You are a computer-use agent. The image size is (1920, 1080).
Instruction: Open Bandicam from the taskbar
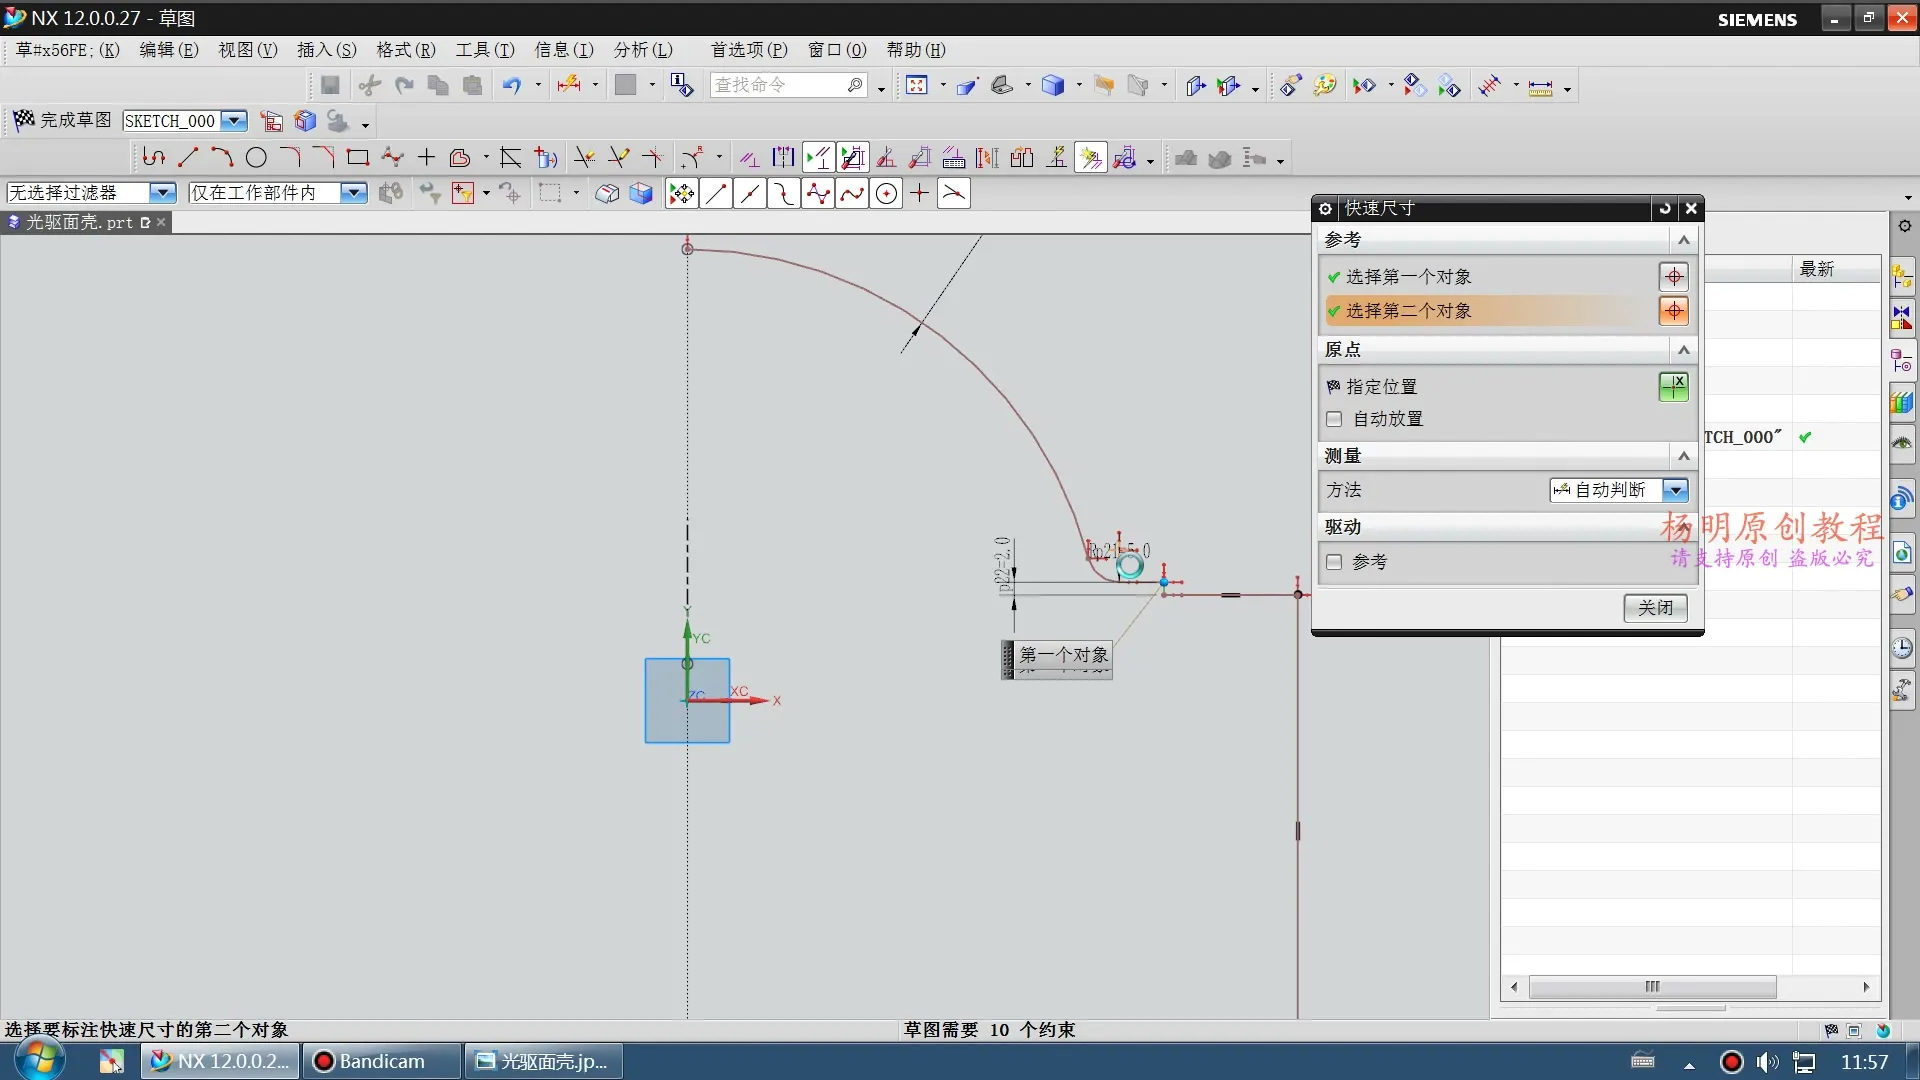pos(381,1061)
